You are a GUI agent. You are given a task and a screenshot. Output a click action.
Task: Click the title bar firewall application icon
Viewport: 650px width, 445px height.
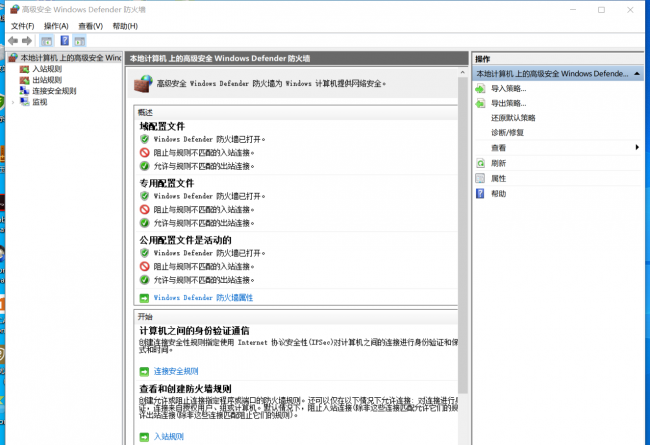15,9
